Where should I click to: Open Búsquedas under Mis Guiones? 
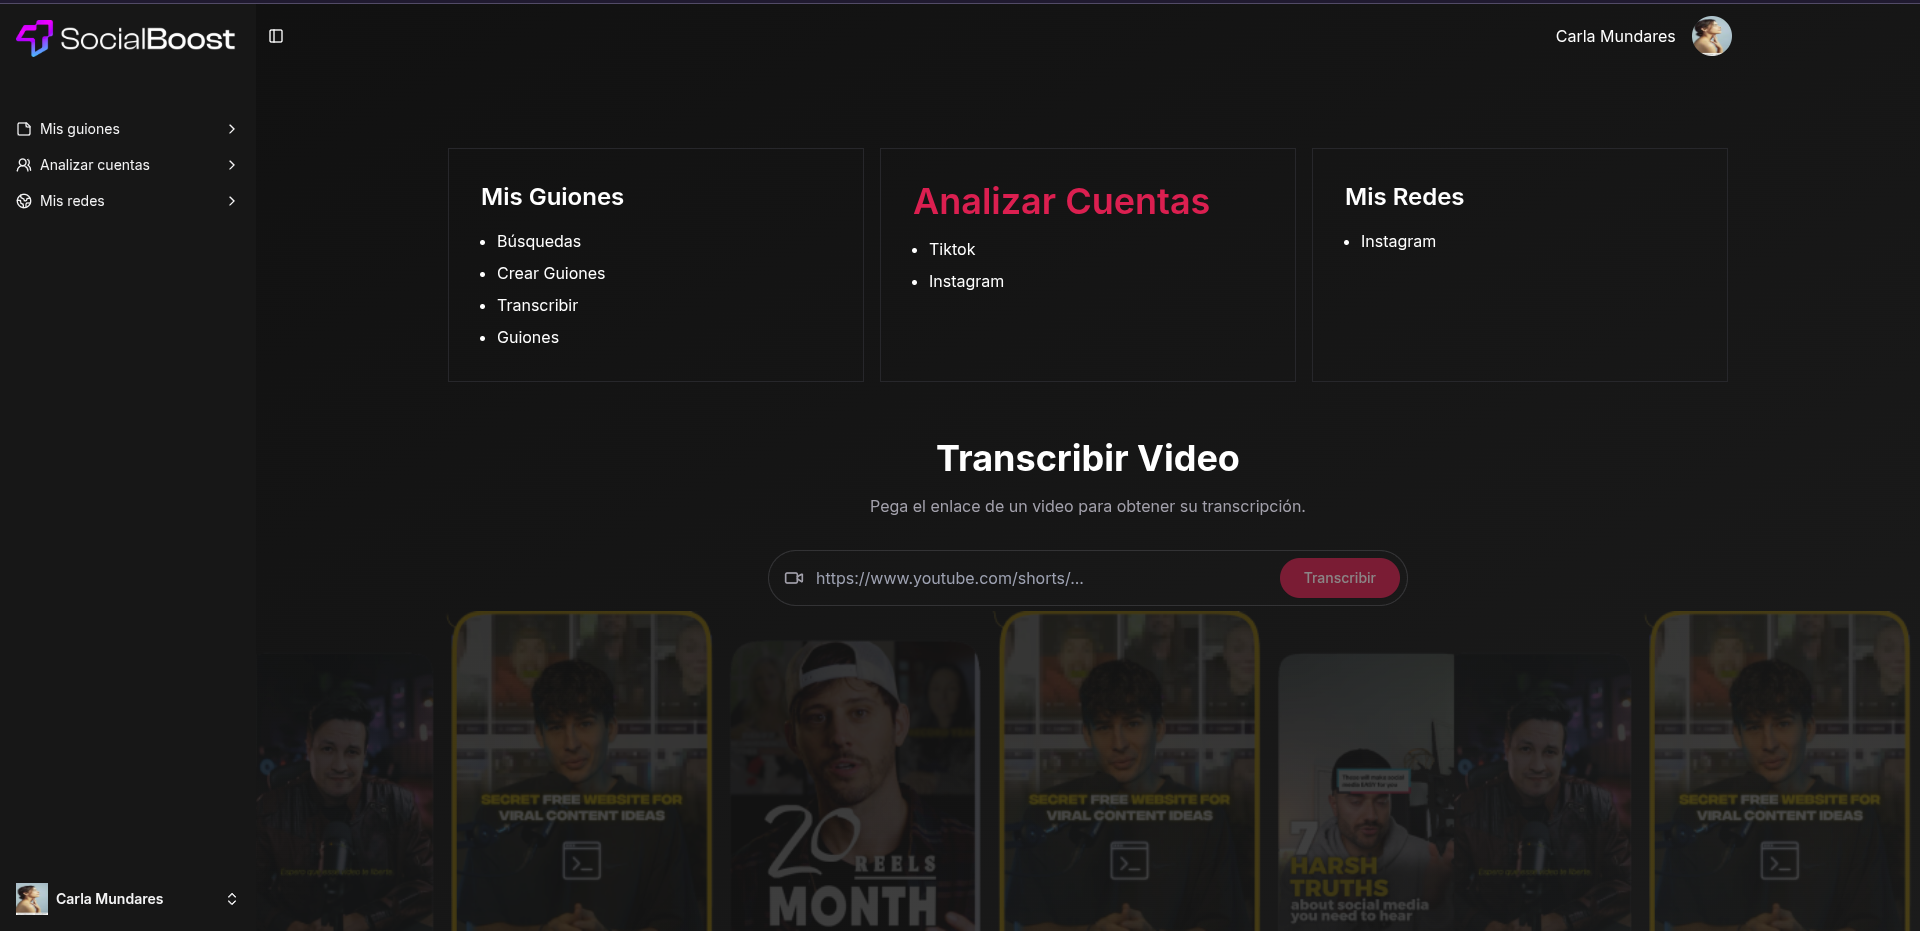538,241
